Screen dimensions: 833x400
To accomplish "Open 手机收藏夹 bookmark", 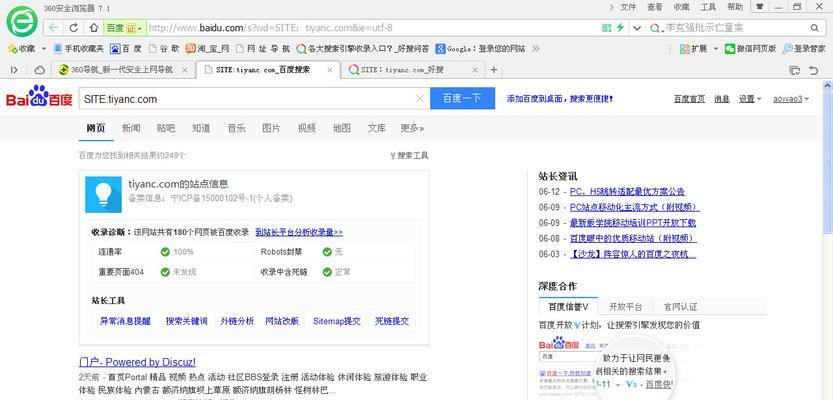I will coord(79,48).
